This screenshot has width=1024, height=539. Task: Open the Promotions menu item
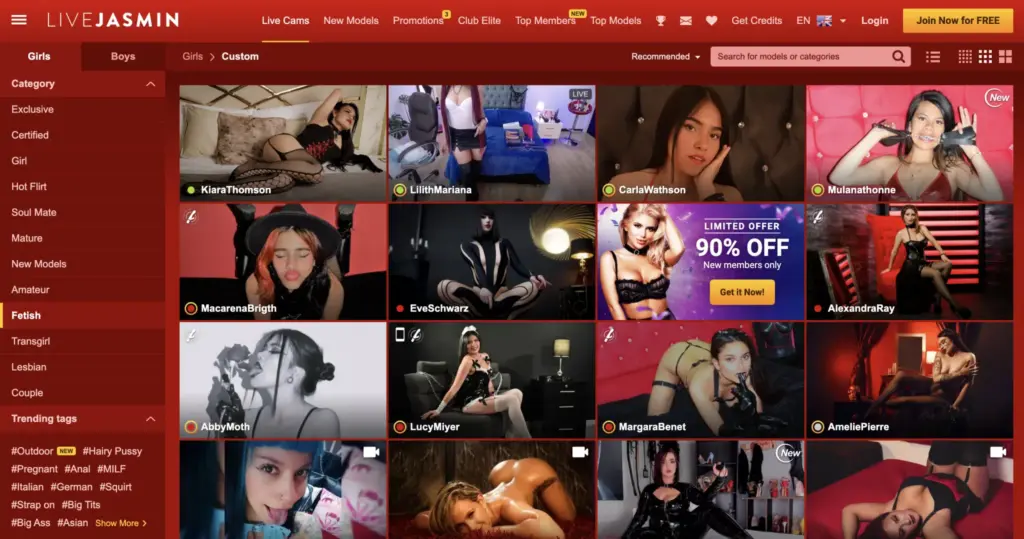coord(418,21)
